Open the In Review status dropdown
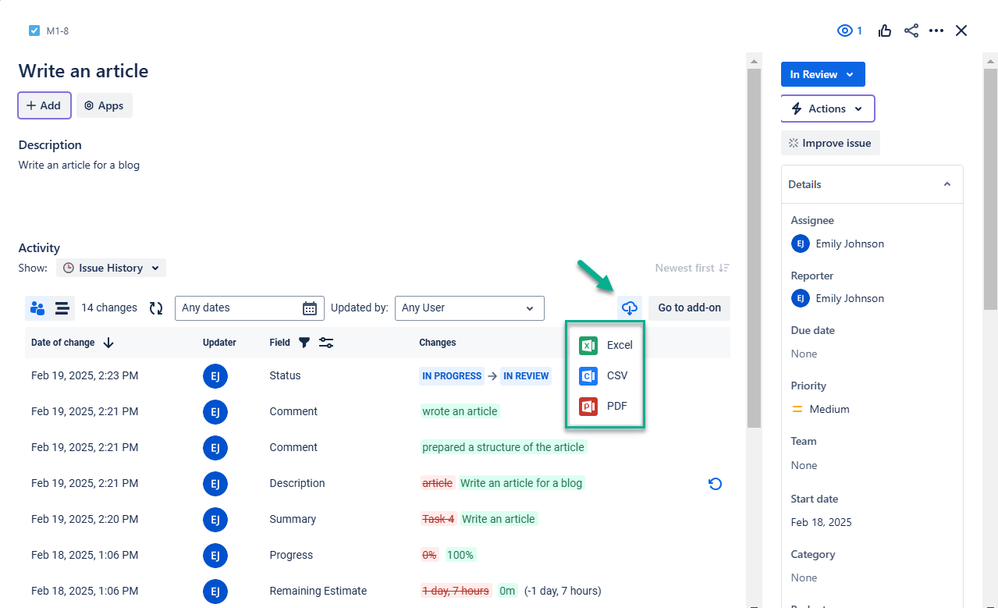998x608 pixels. click(822, 74)
